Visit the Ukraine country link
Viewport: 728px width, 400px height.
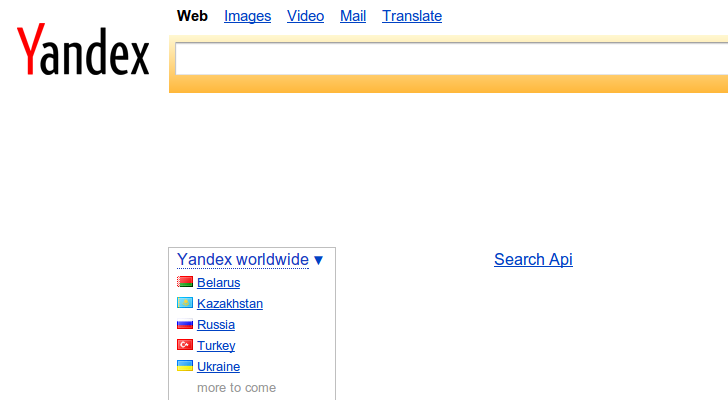coord(218,367)
